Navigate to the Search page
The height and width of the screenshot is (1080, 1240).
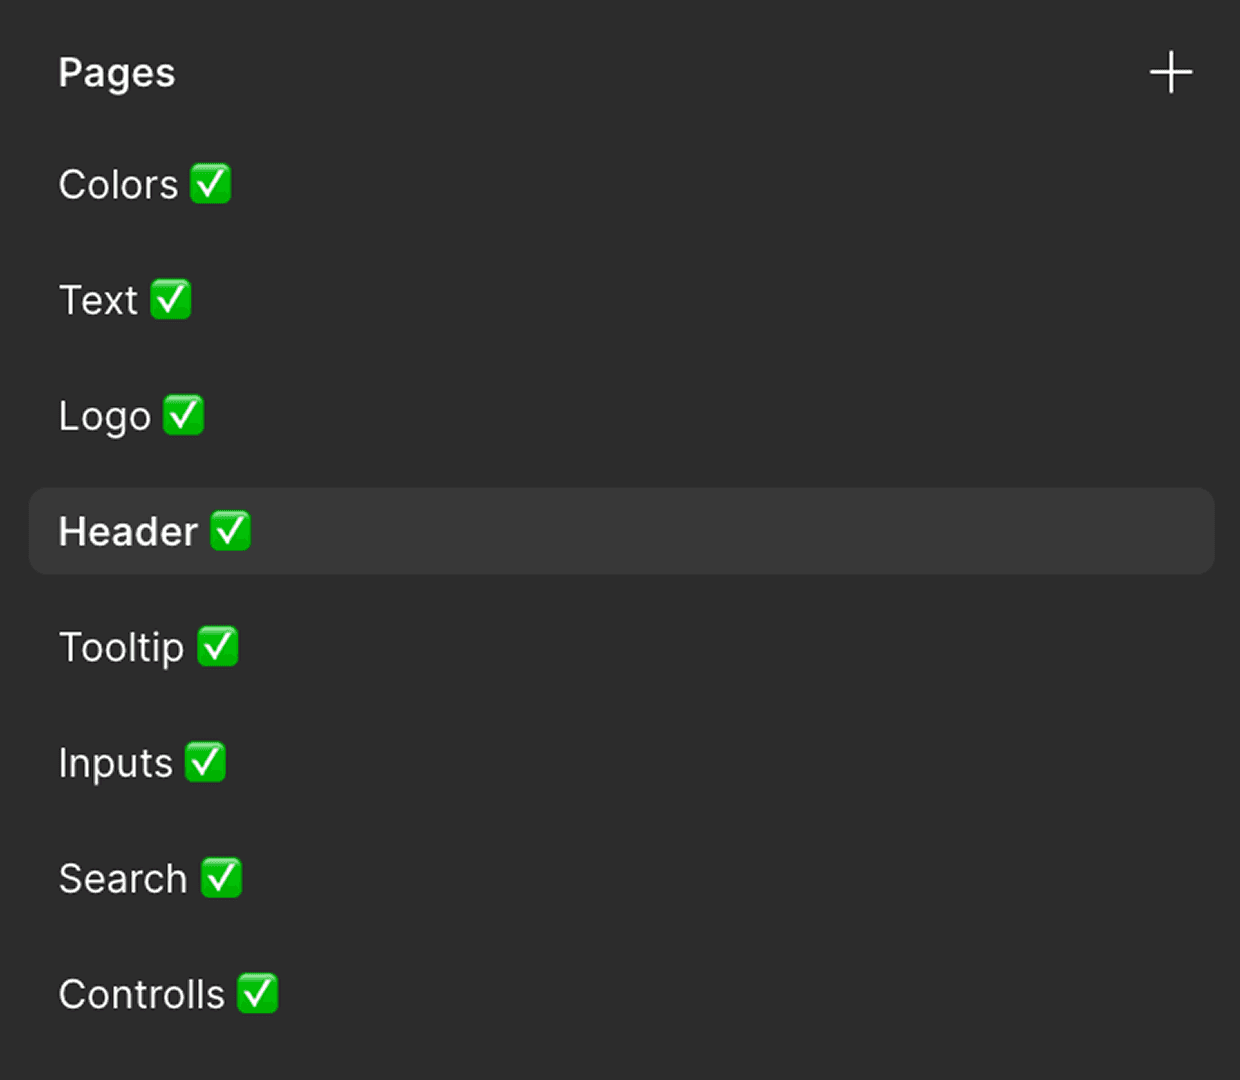(123, 879)
